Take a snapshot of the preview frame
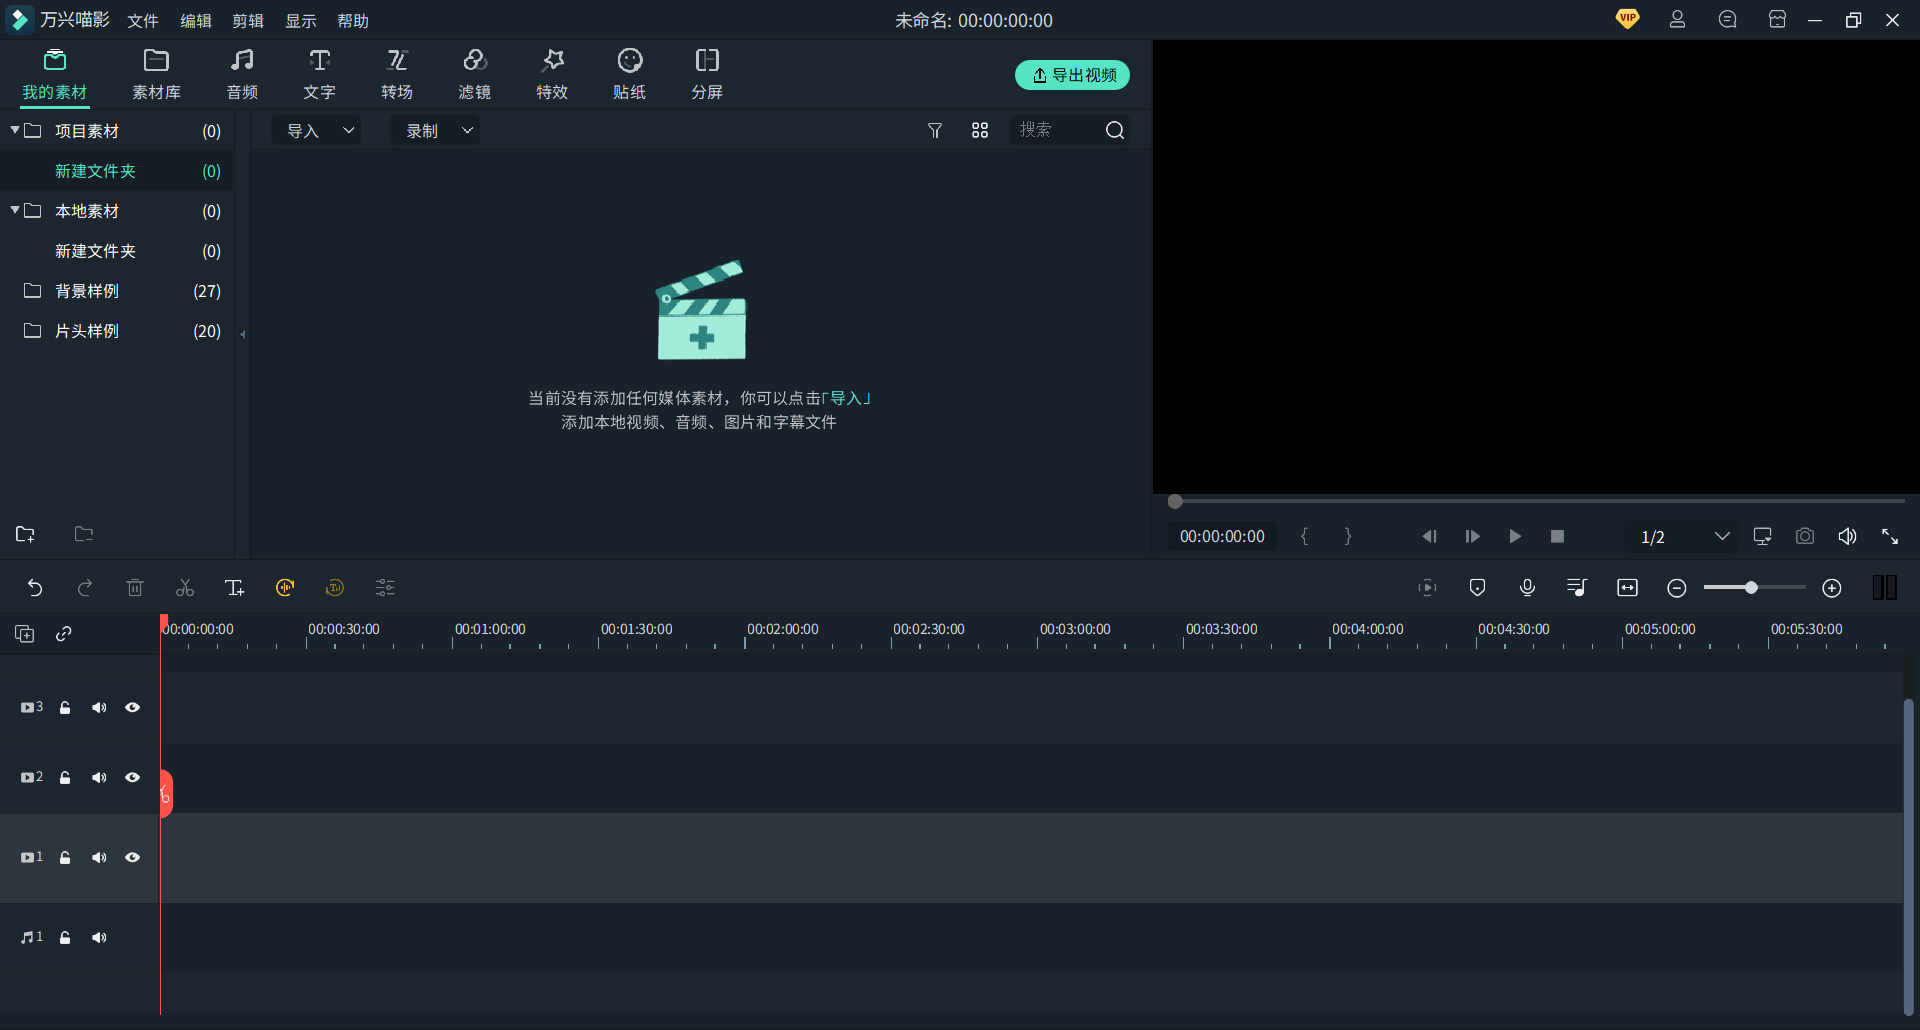This screenshot has height=1030, width=1920. pos(1805,536)
